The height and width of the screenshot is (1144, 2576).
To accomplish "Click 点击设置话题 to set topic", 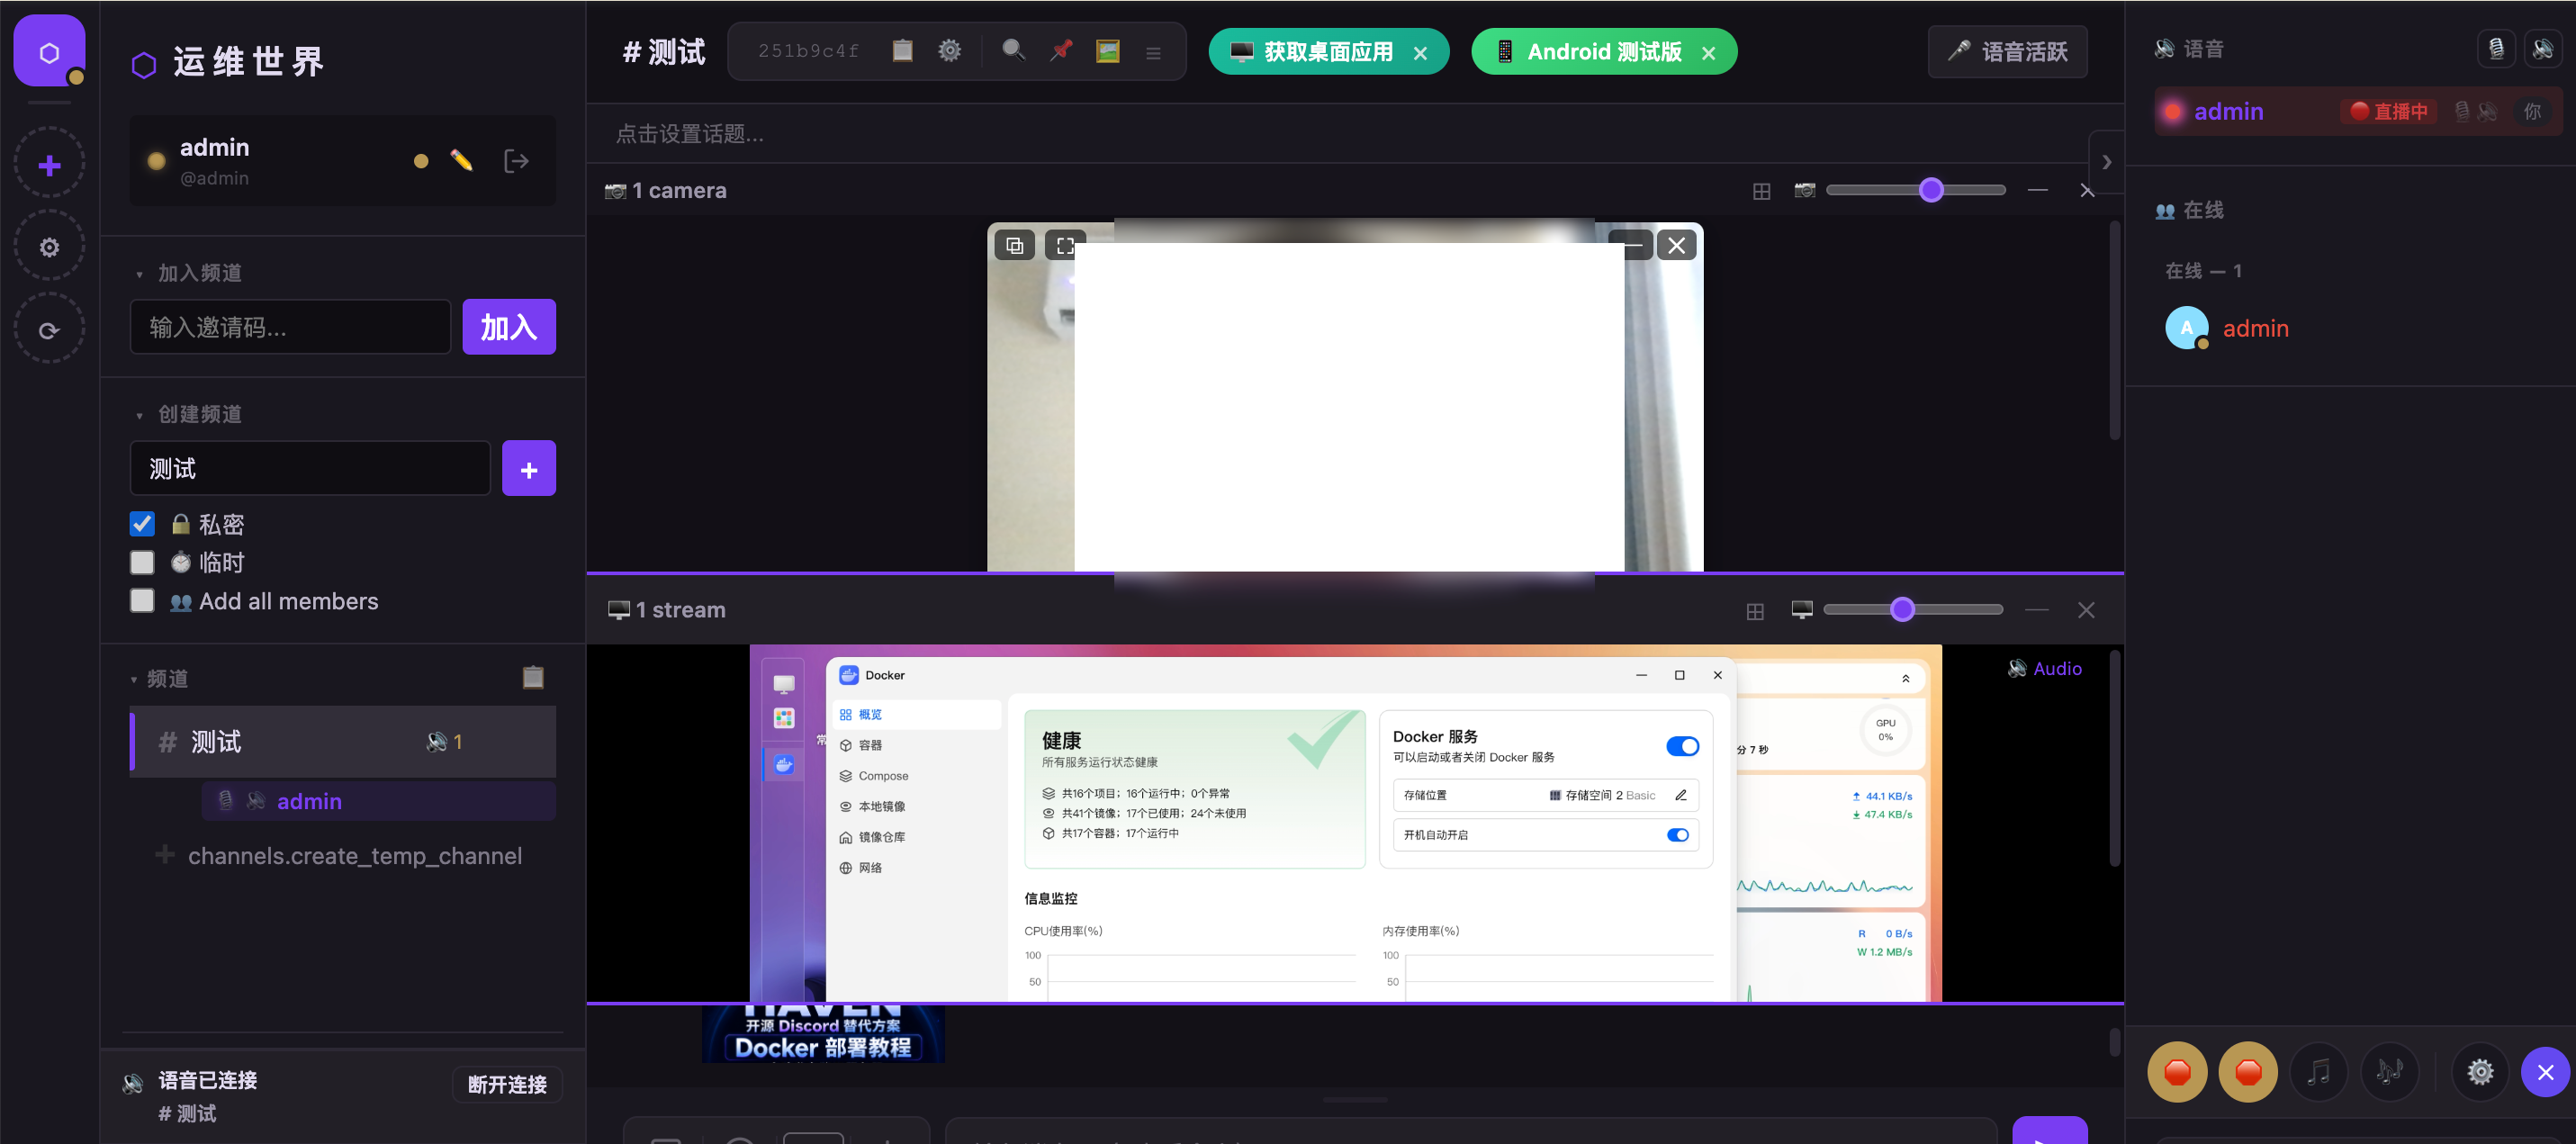I will 690,134.
